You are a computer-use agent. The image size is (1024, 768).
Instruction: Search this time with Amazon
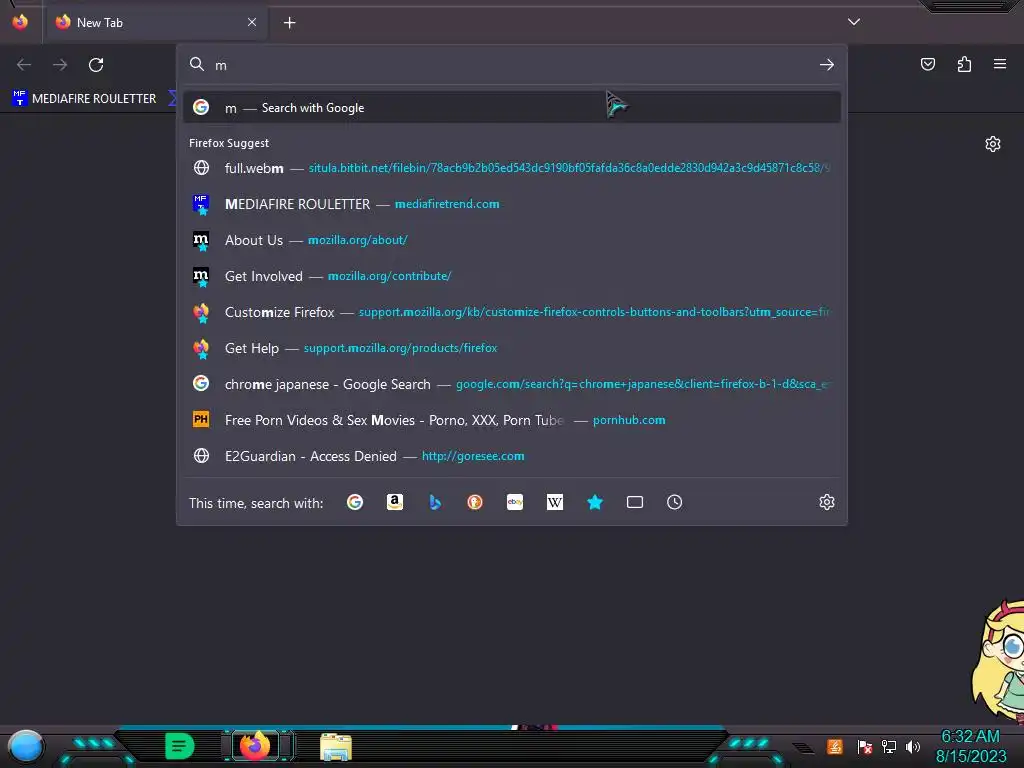[x=394, y=502]
